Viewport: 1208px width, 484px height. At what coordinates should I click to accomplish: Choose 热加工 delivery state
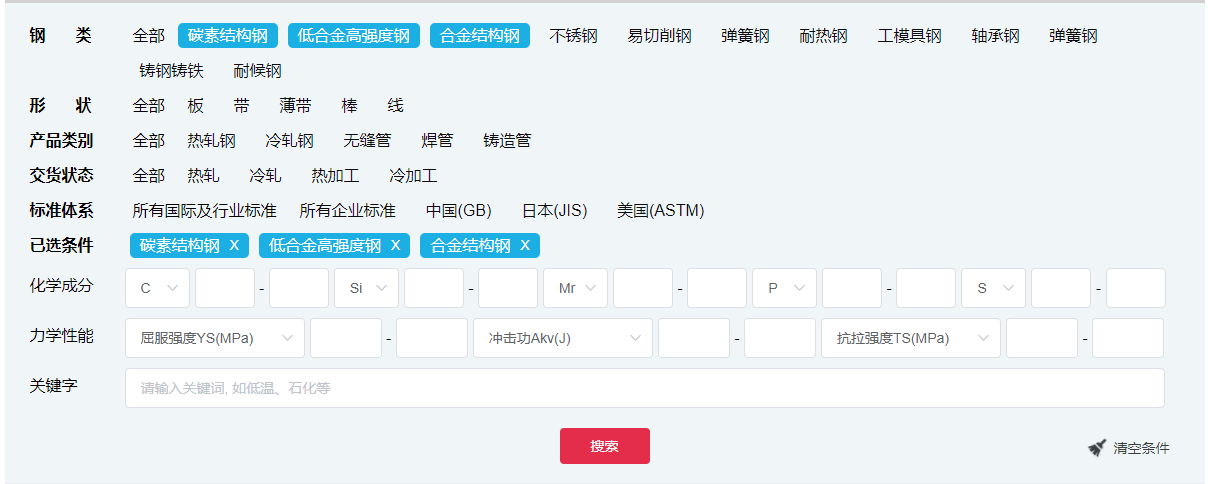coord(336,176)
